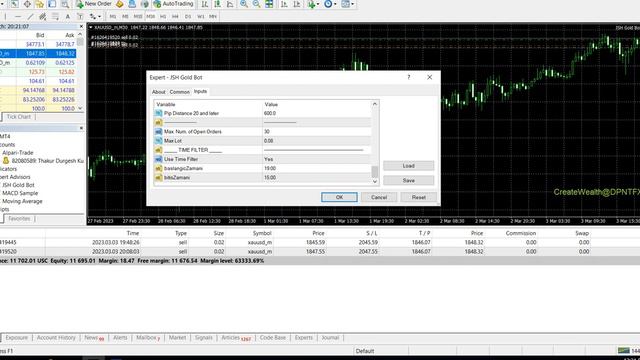Open the Code Base terminal tab
The width and height of the screenshot is (640, 360).
coord(273,338)
